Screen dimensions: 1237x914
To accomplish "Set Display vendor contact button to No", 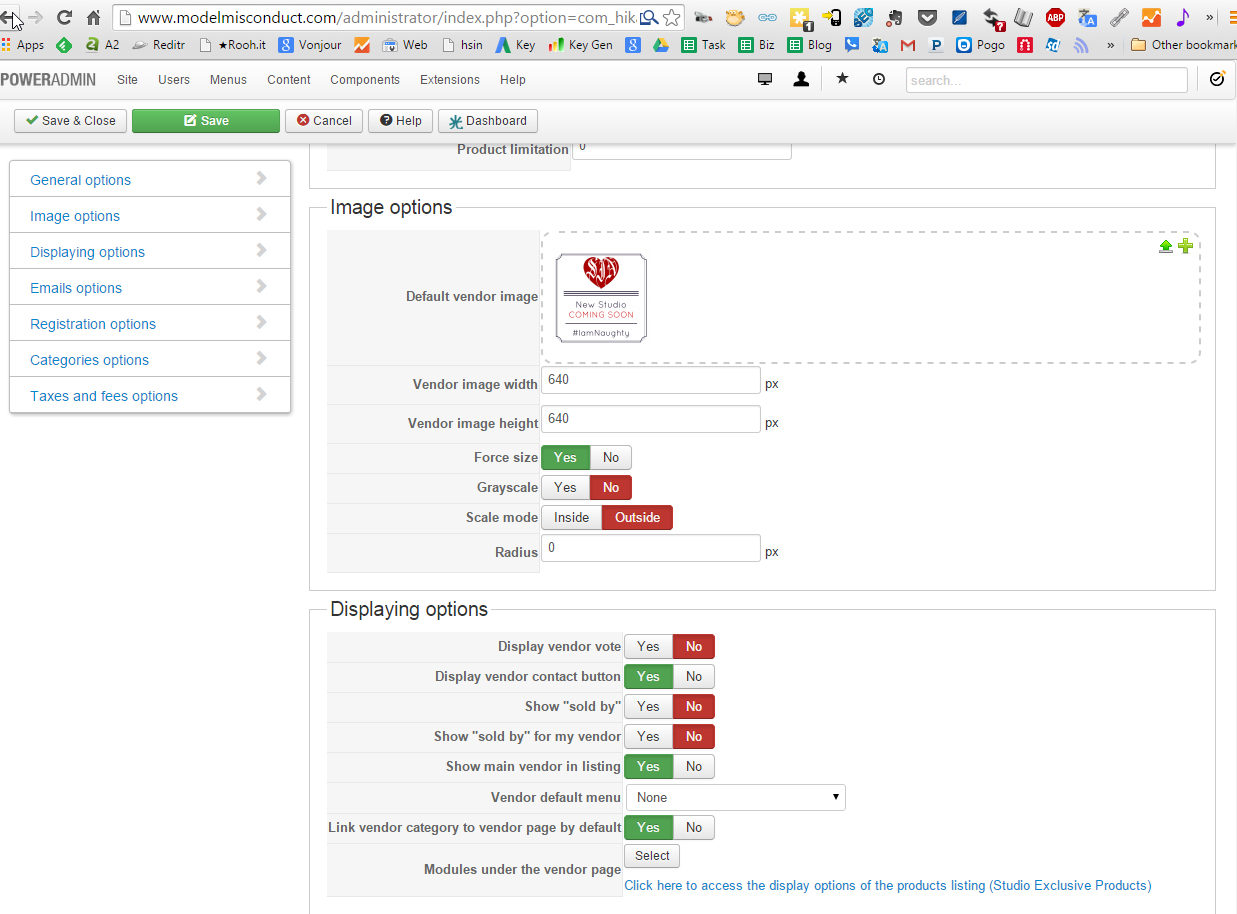I will click(x=694, y=676).
